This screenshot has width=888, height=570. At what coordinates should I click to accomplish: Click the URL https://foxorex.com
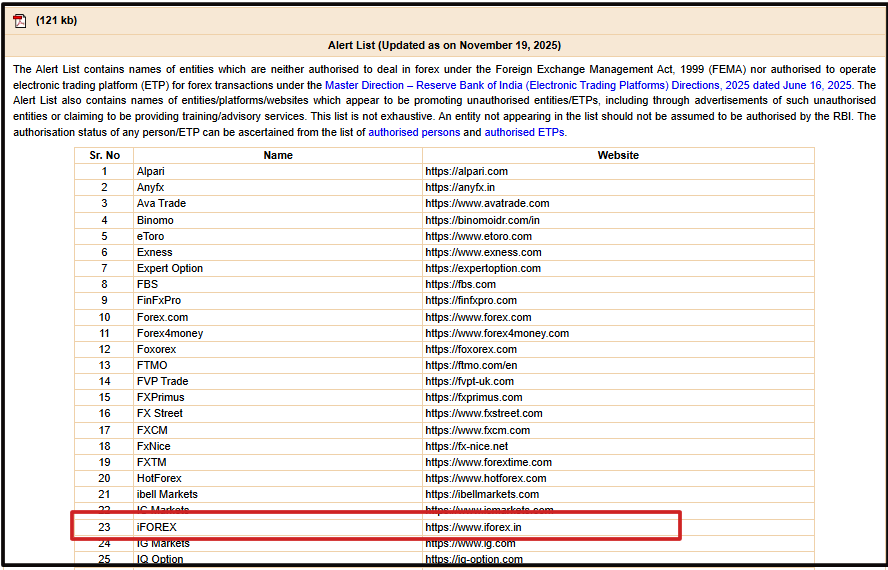pyautogui.click(x=471, y=349)
